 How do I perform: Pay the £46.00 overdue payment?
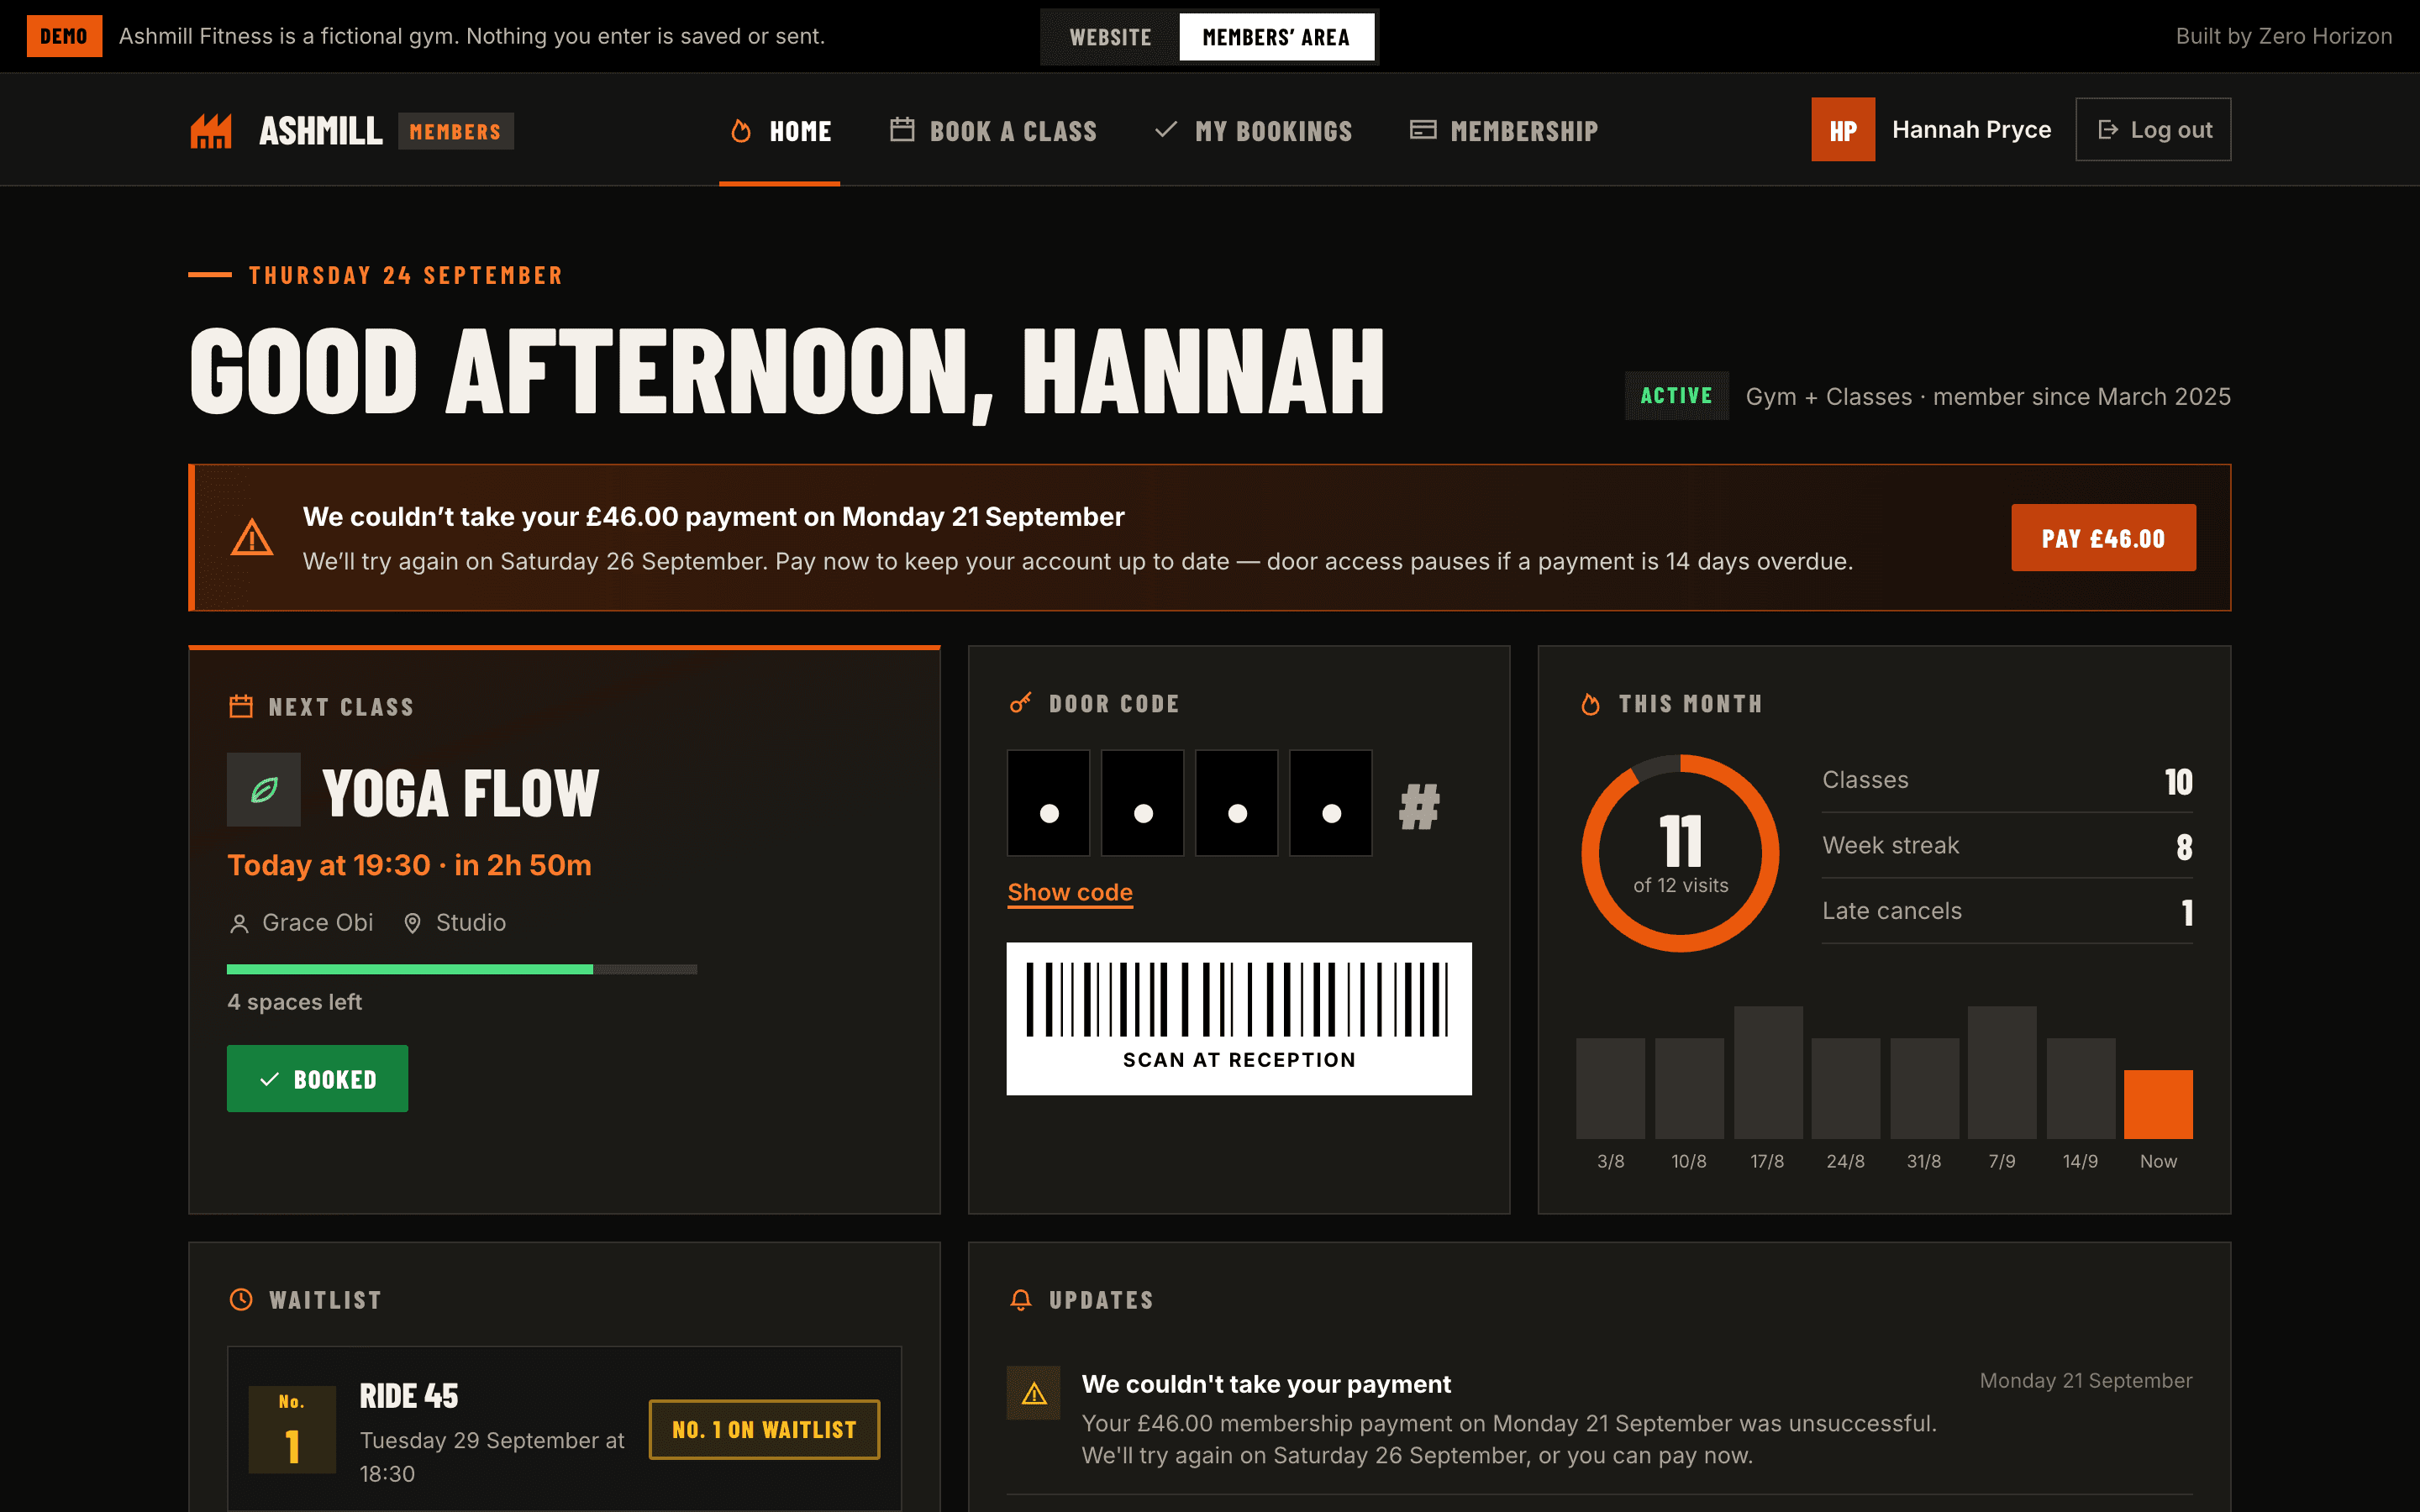point(2103,538)
